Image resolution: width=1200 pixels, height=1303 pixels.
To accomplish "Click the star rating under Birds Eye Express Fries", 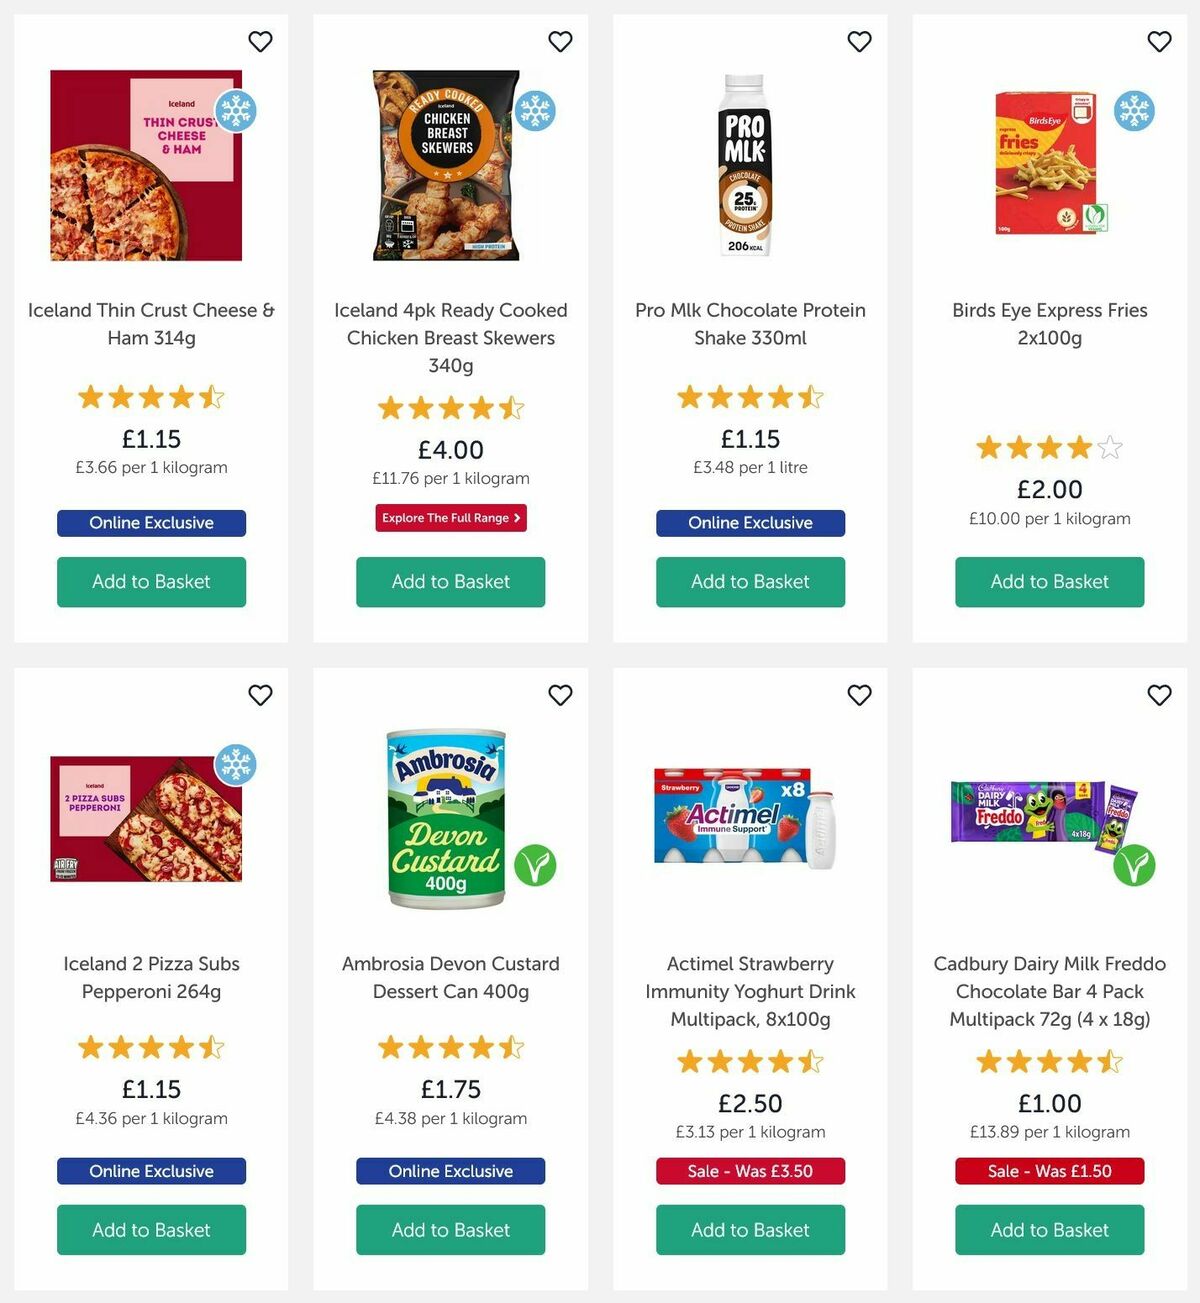I will click(1048, 448).
